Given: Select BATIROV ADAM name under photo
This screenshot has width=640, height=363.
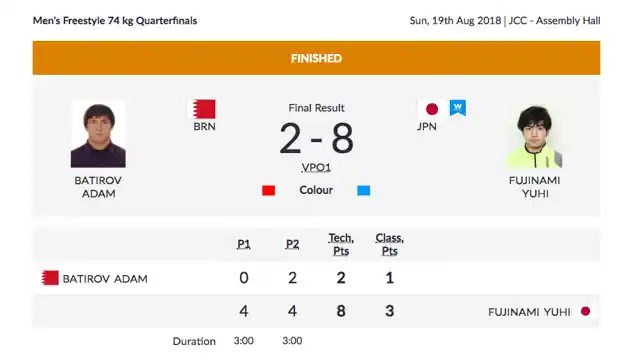Looking at the screenshot, I should (x=98, y=187).
